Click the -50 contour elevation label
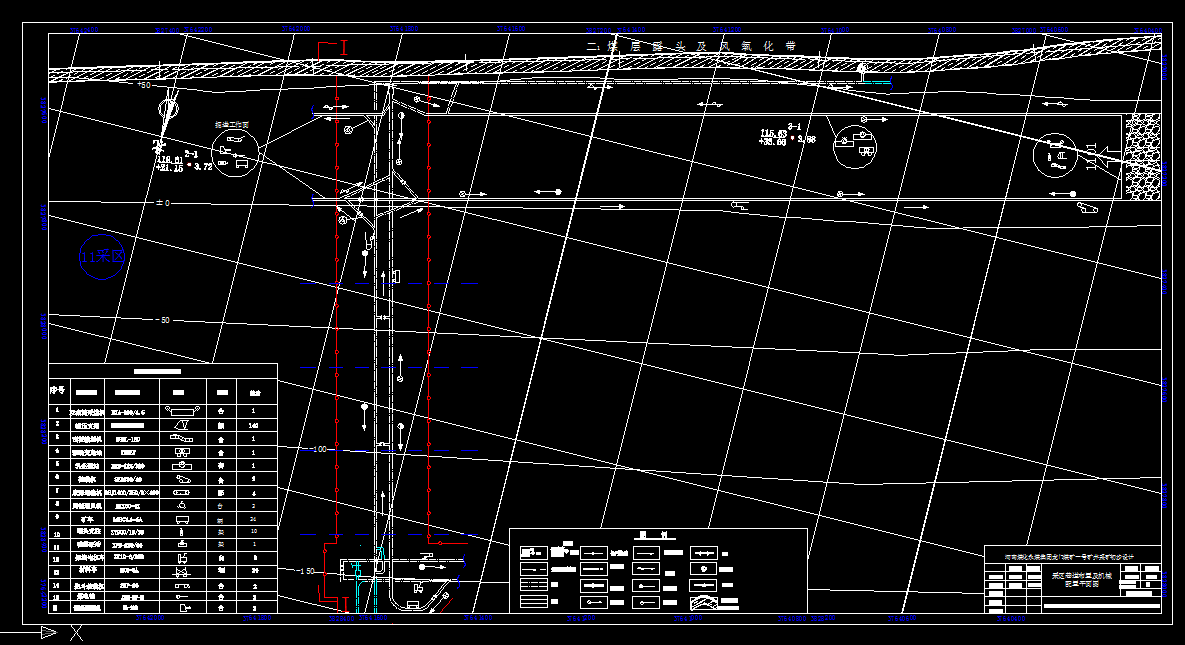The height and width of the screenshot is (645, 1185). 163,320
